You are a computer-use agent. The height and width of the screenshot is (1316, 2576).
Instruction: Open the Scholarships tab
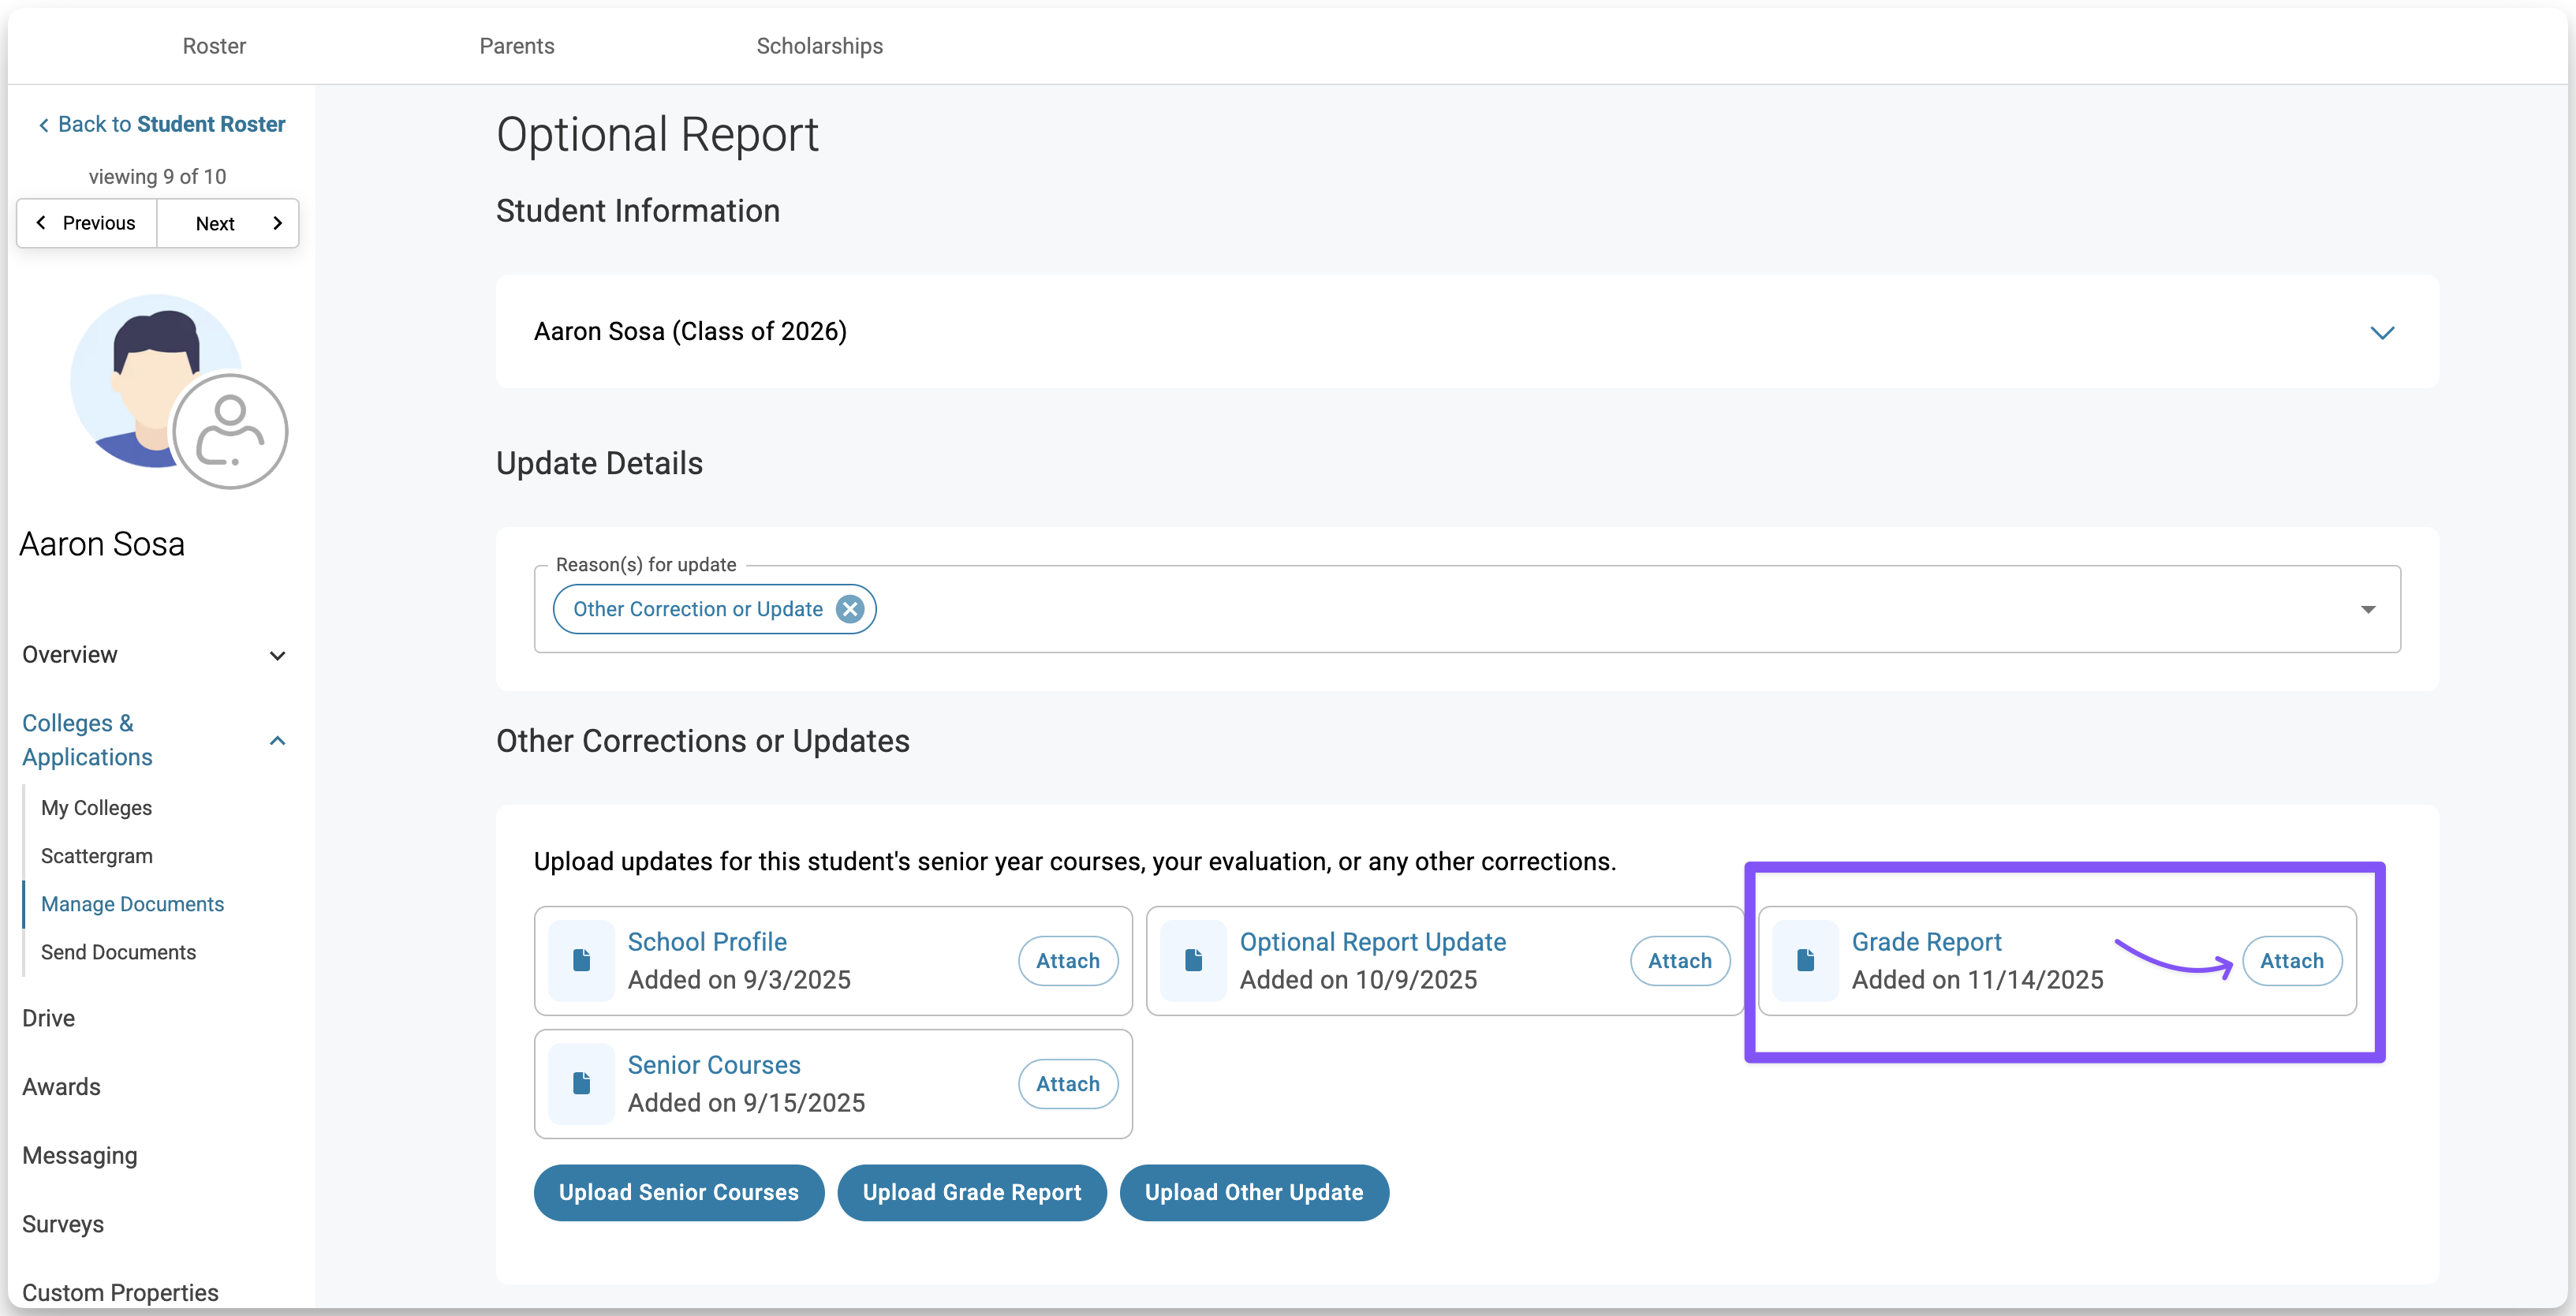click(819, 46)
